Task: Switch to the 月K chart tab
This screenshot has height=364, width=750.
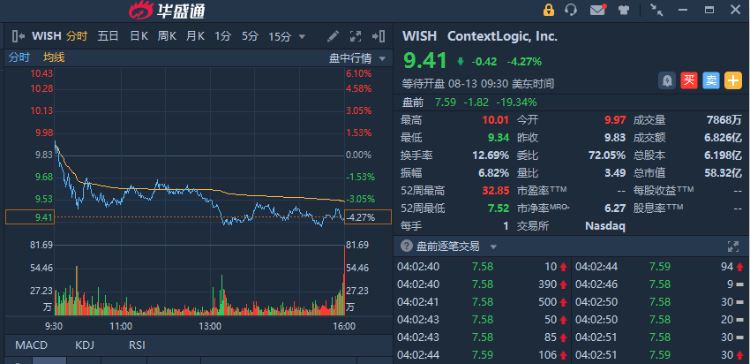Action: click(195, 36)
